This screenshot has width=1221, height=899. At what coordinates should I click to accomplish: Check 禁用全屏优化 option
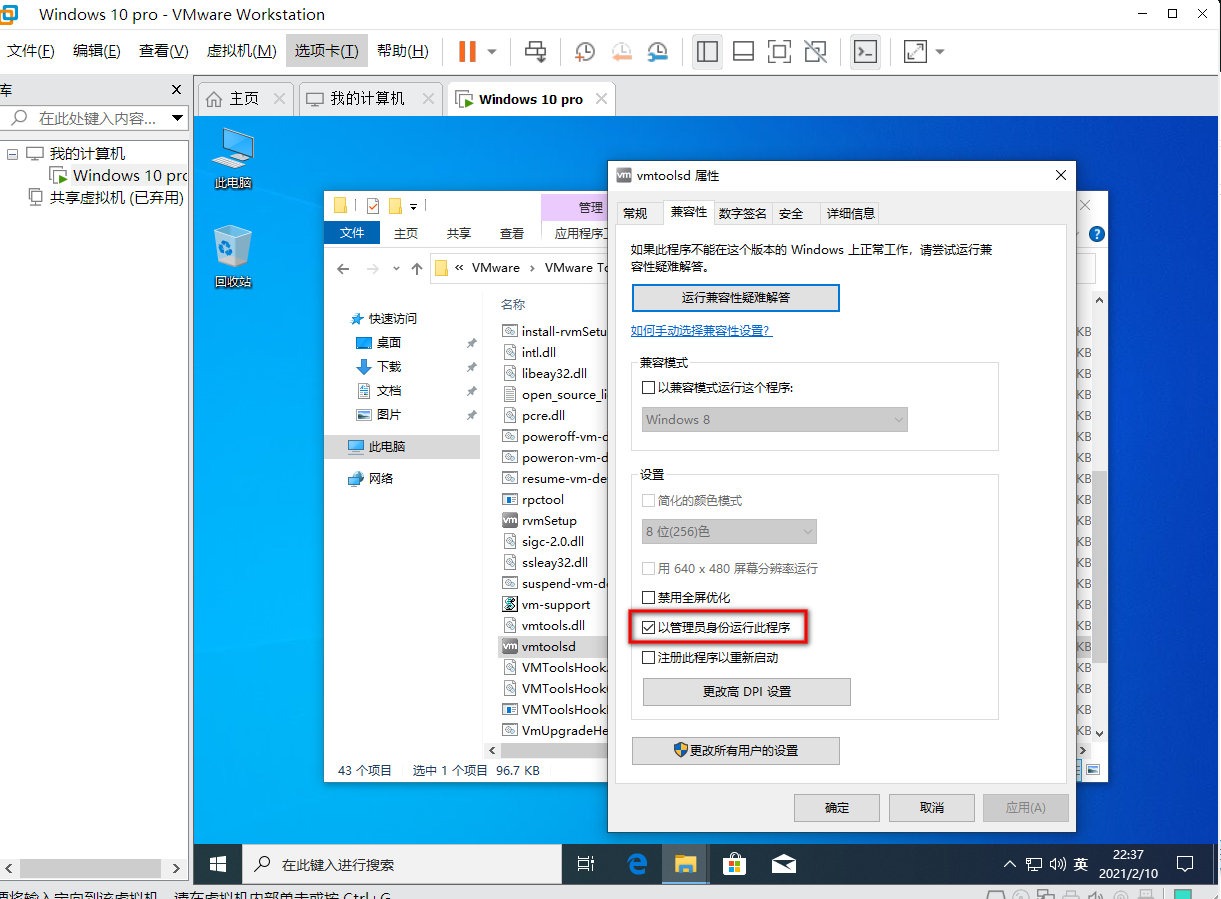(648, 598)
